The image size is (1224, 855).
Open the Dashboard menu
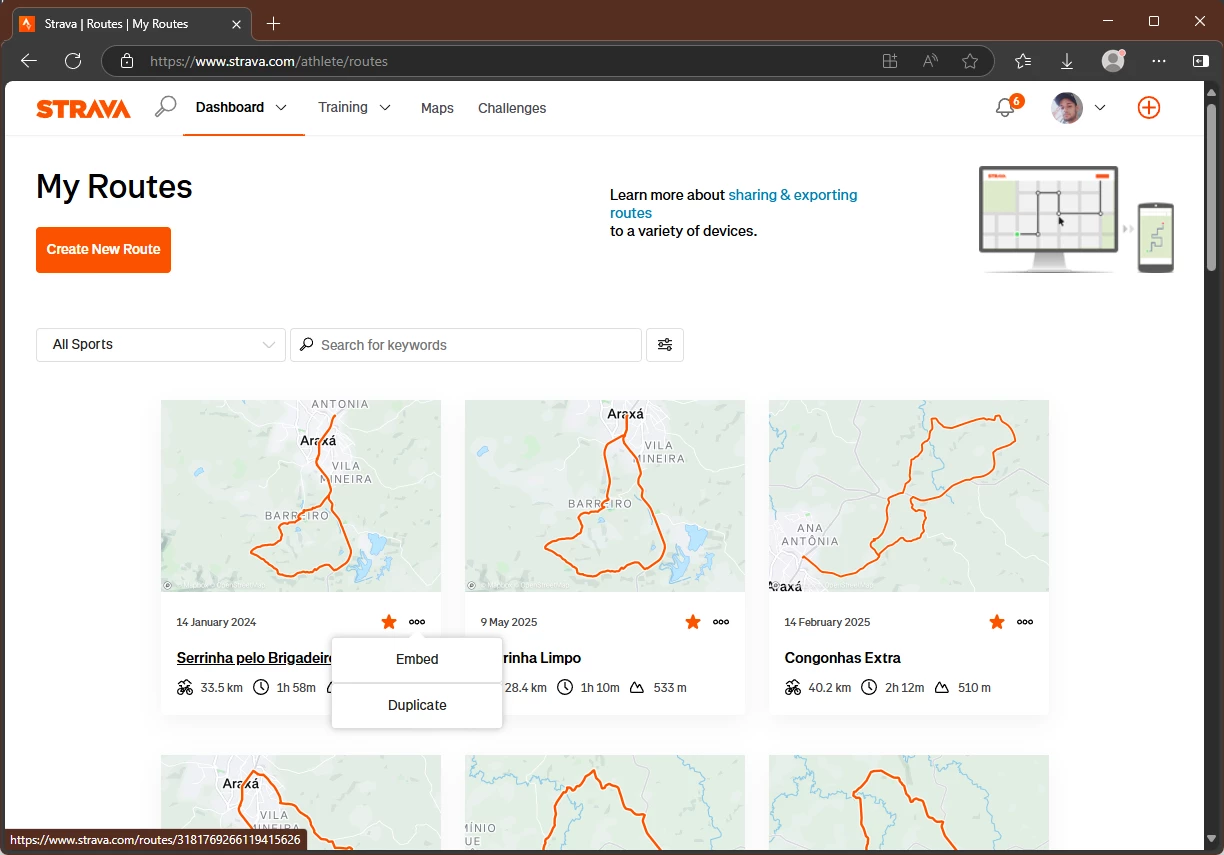230,107
